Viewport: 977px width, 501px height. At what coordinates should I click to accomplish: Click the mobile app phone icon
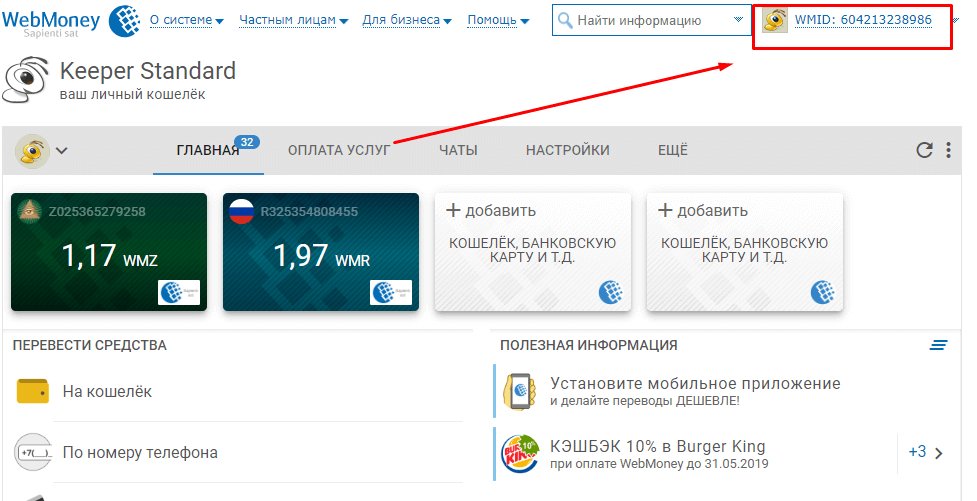pos(520,391)
